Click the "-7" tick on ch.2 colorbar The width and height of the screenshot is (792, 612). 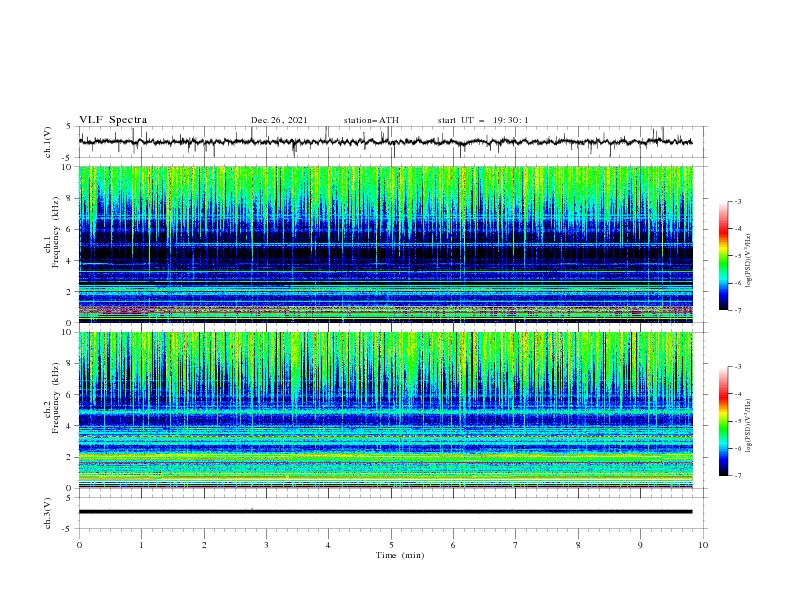[737, 476]
